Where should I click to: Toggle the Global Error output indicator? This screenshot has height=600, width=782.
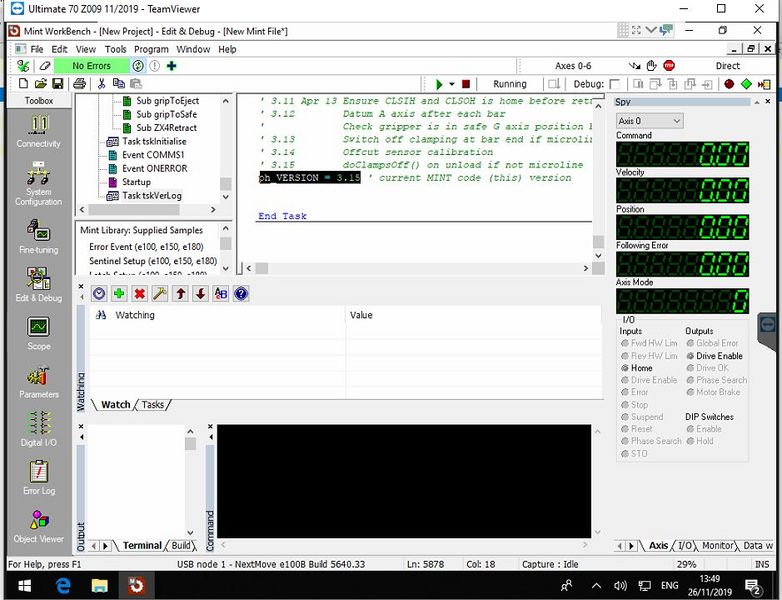tap(690, 343)
